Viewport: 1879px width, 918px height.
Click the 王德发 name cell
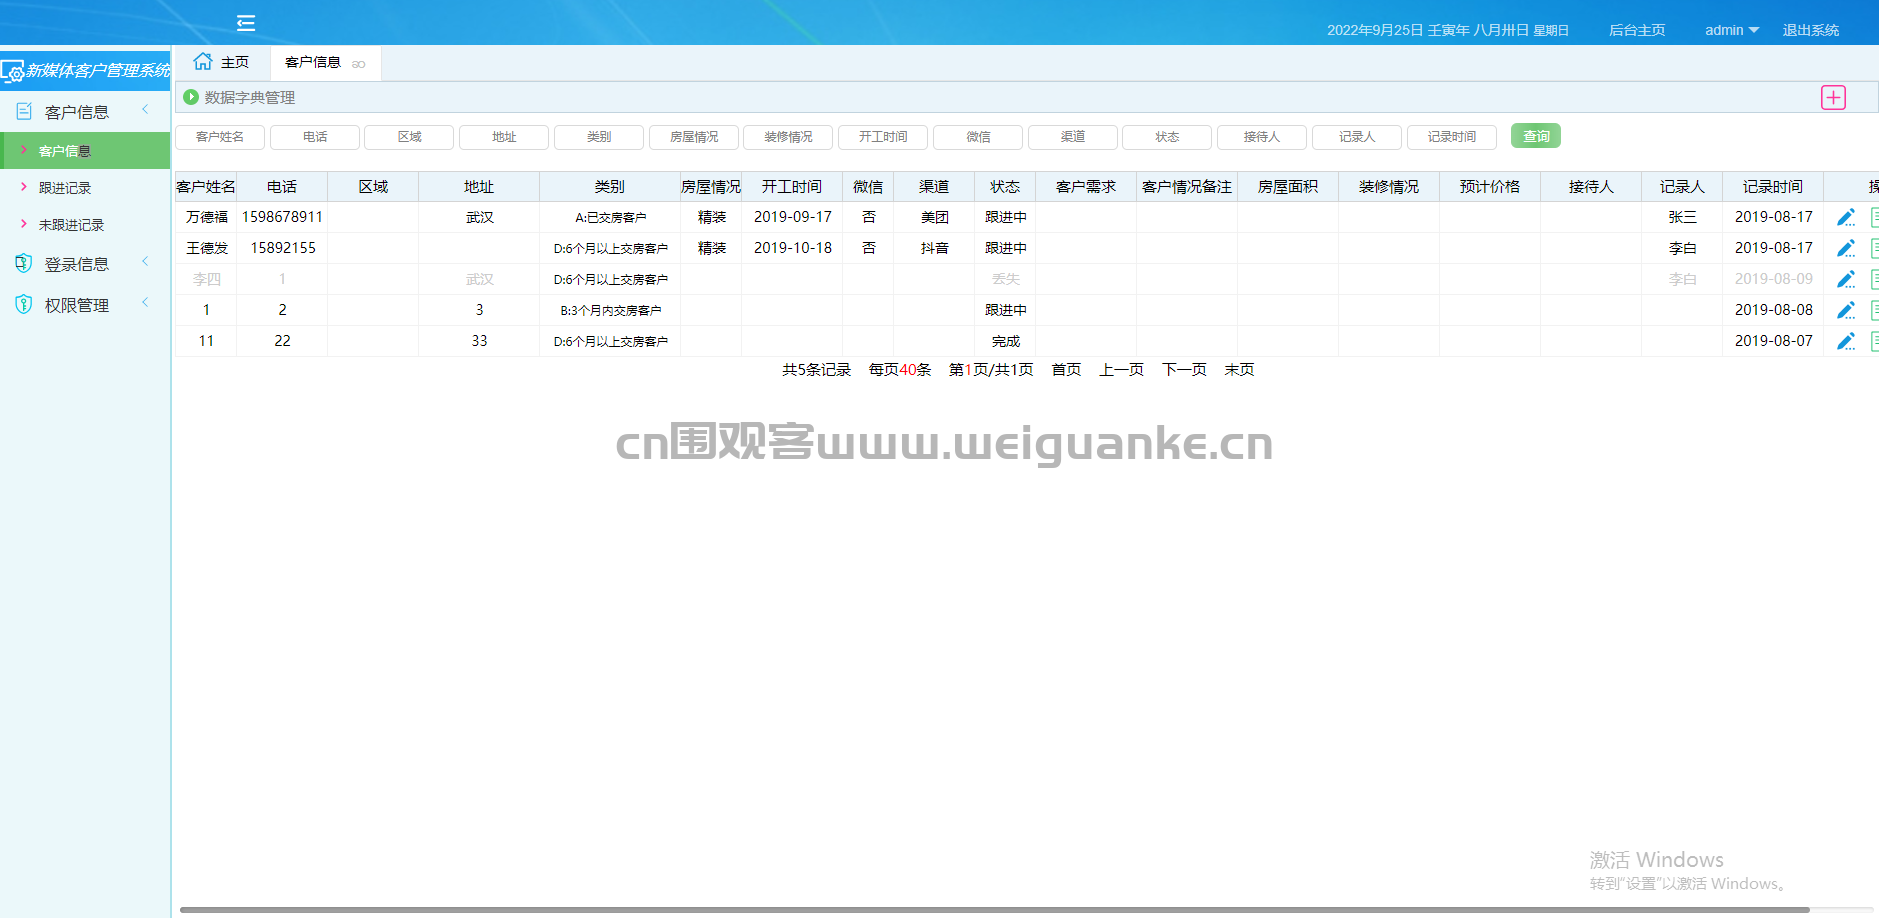pos(206,248)
